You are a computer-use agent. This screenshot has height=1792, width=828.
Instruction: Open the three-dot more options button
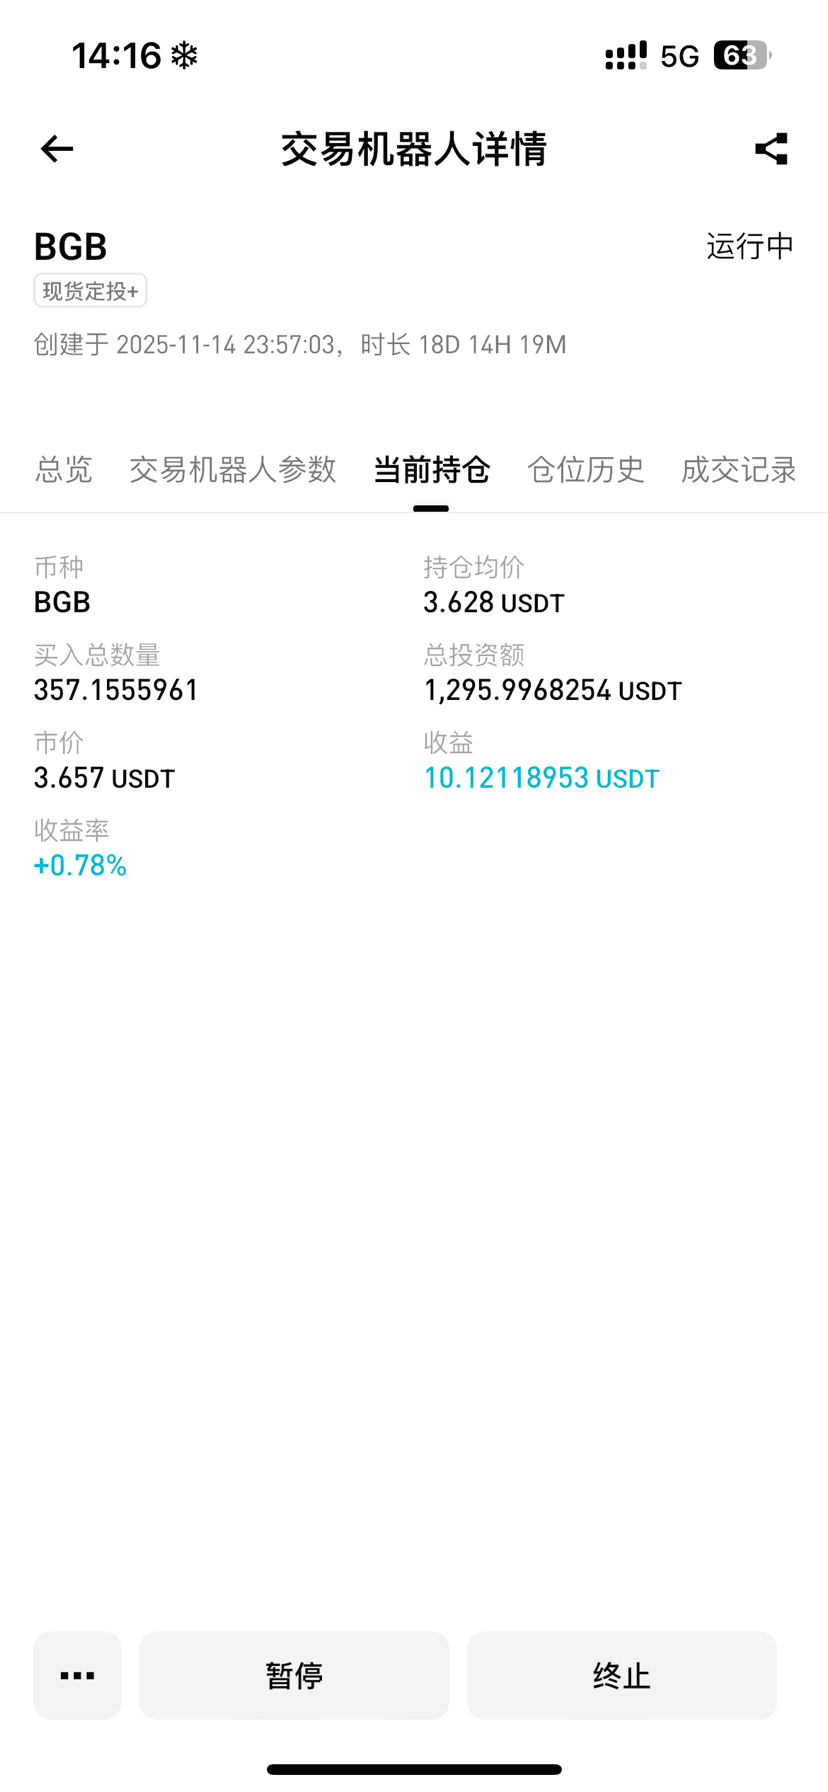(x=77, y=1675)
